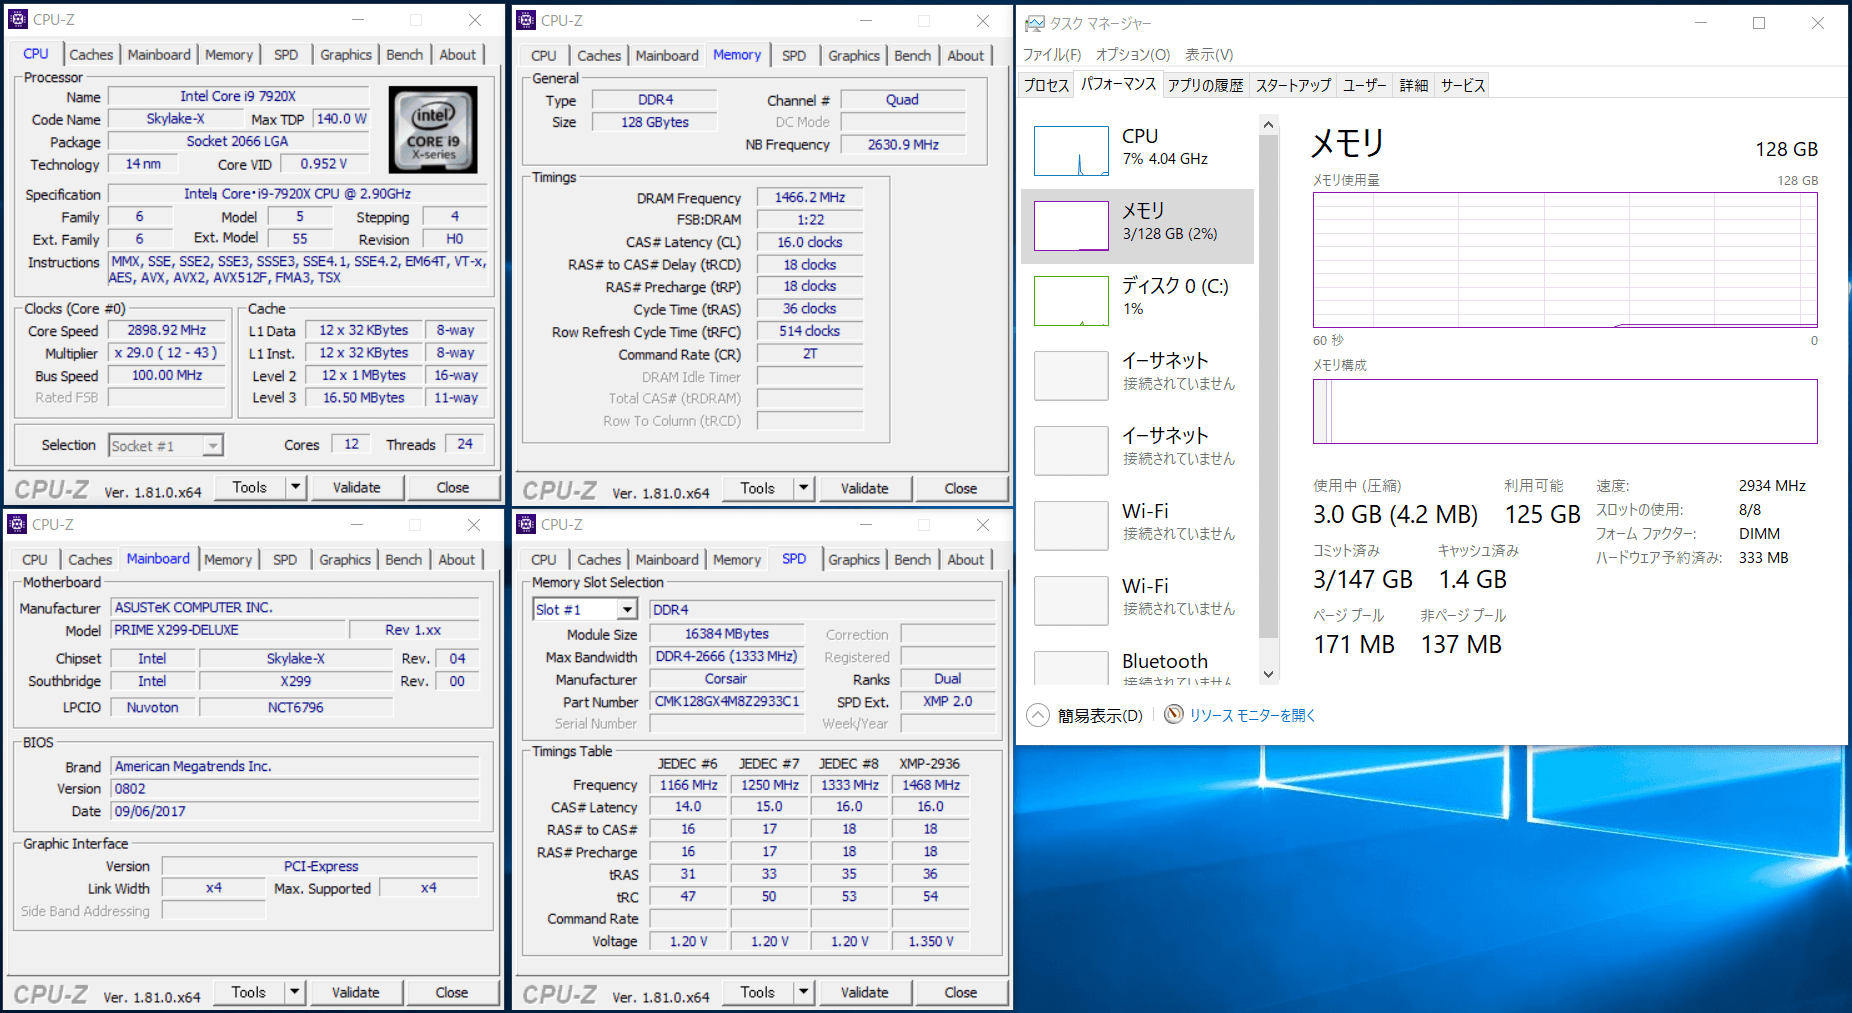Expand Tools arrow in Mainboard tab window
1852x1013 pixels.
click(x=294, y=992)
